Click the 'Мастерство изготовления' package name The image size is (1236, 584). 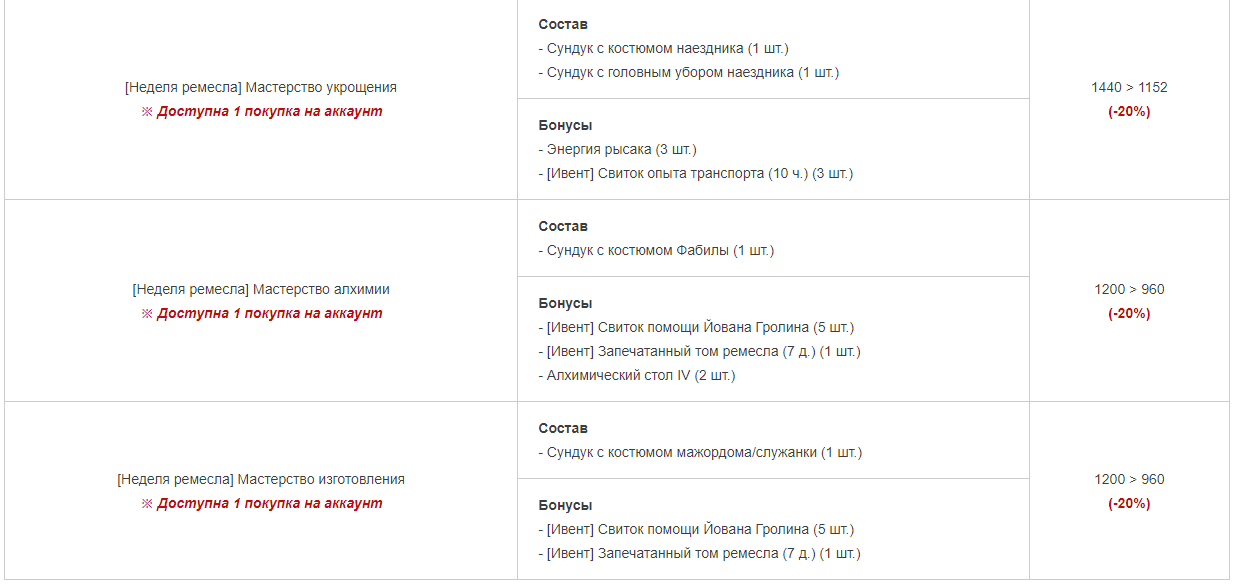pos(261,480)
